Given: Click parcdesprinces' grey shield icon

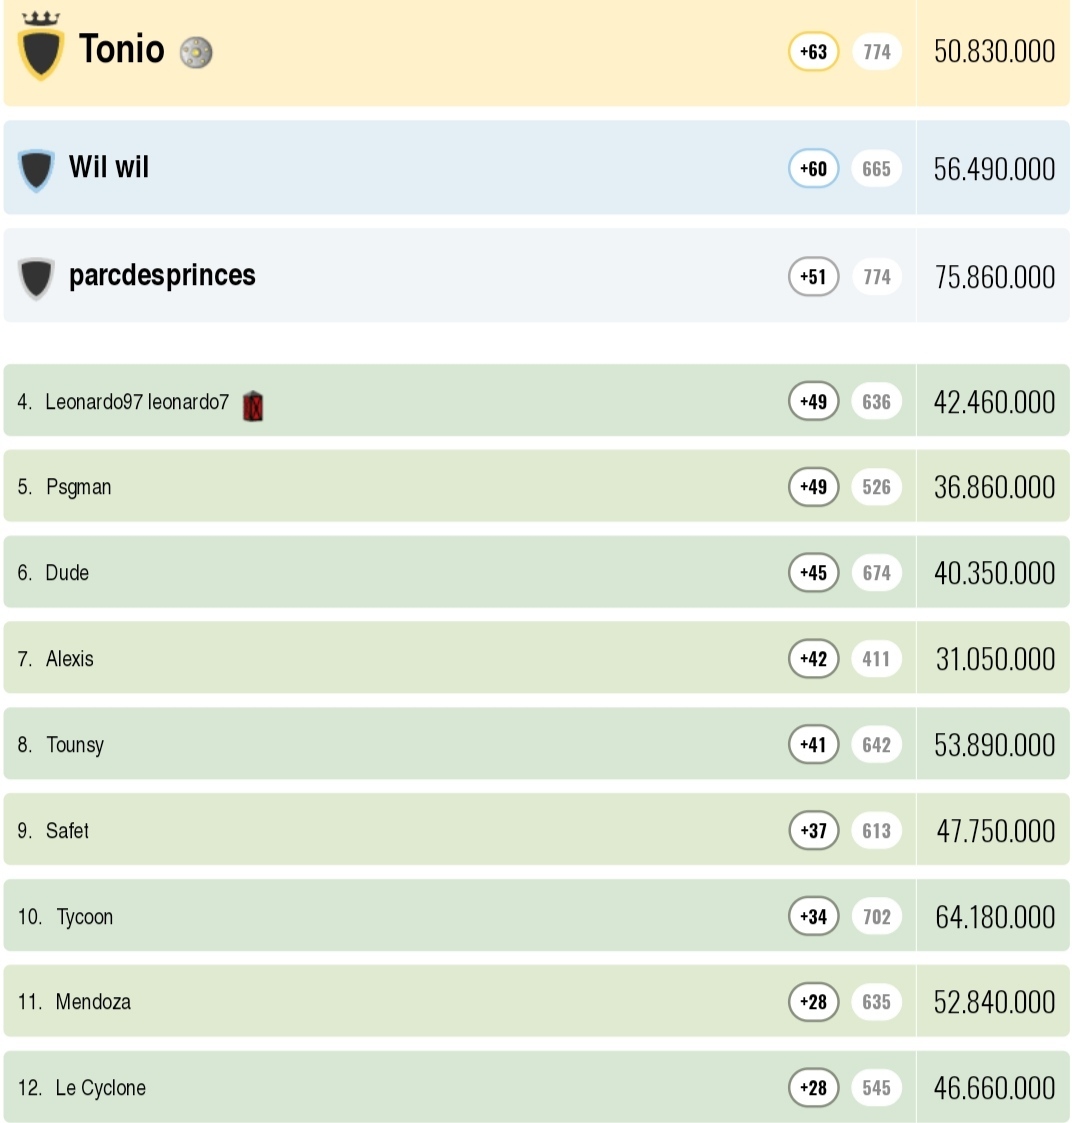Looking at the screenshot, I should [x=36, y=277].
